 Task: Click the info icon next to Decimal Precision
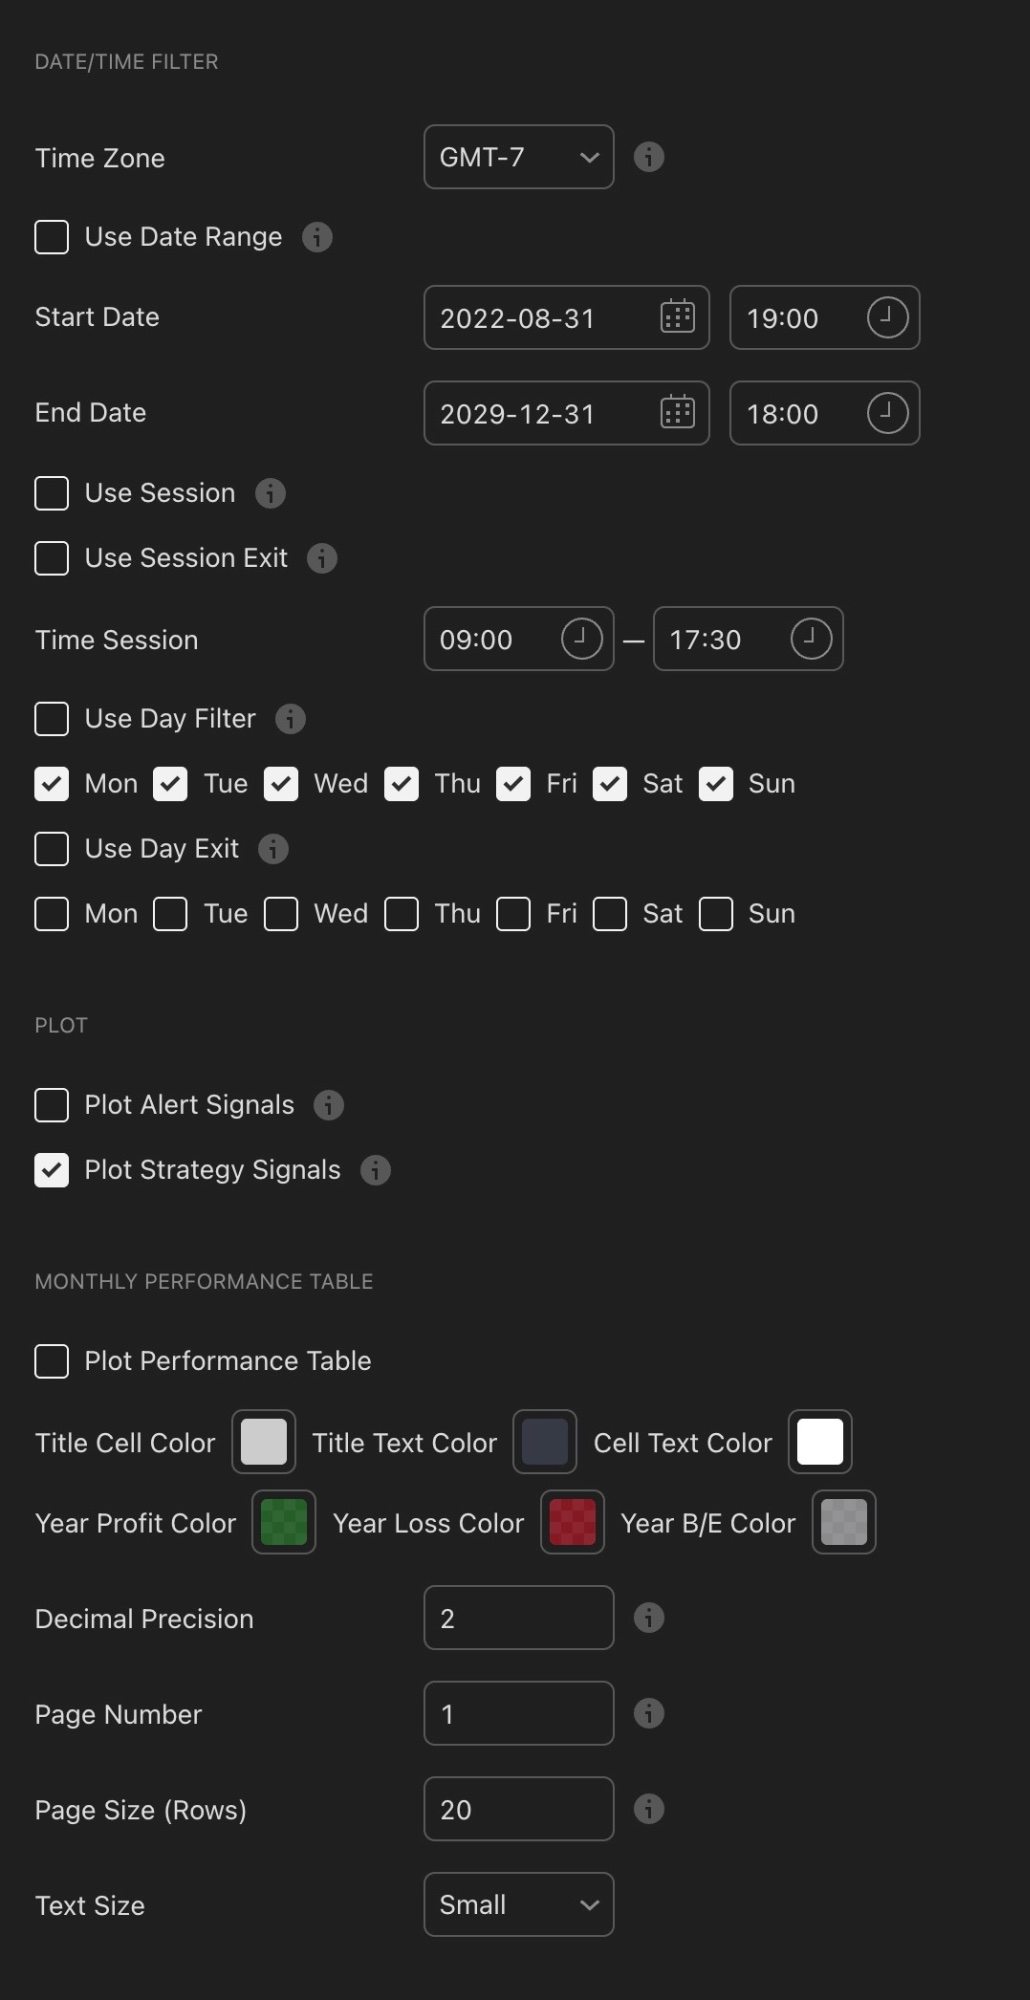click(648, 1617)
